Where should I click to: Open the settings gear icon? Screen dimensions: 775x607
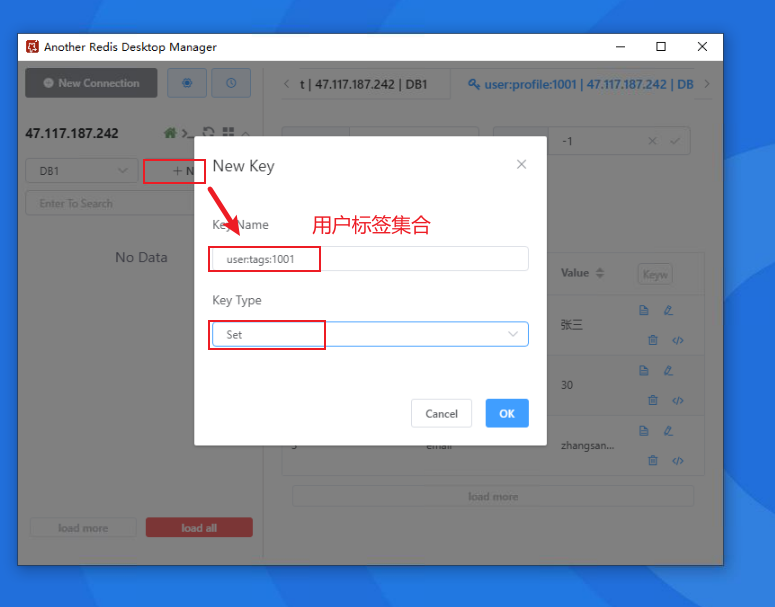click(187, 83)
